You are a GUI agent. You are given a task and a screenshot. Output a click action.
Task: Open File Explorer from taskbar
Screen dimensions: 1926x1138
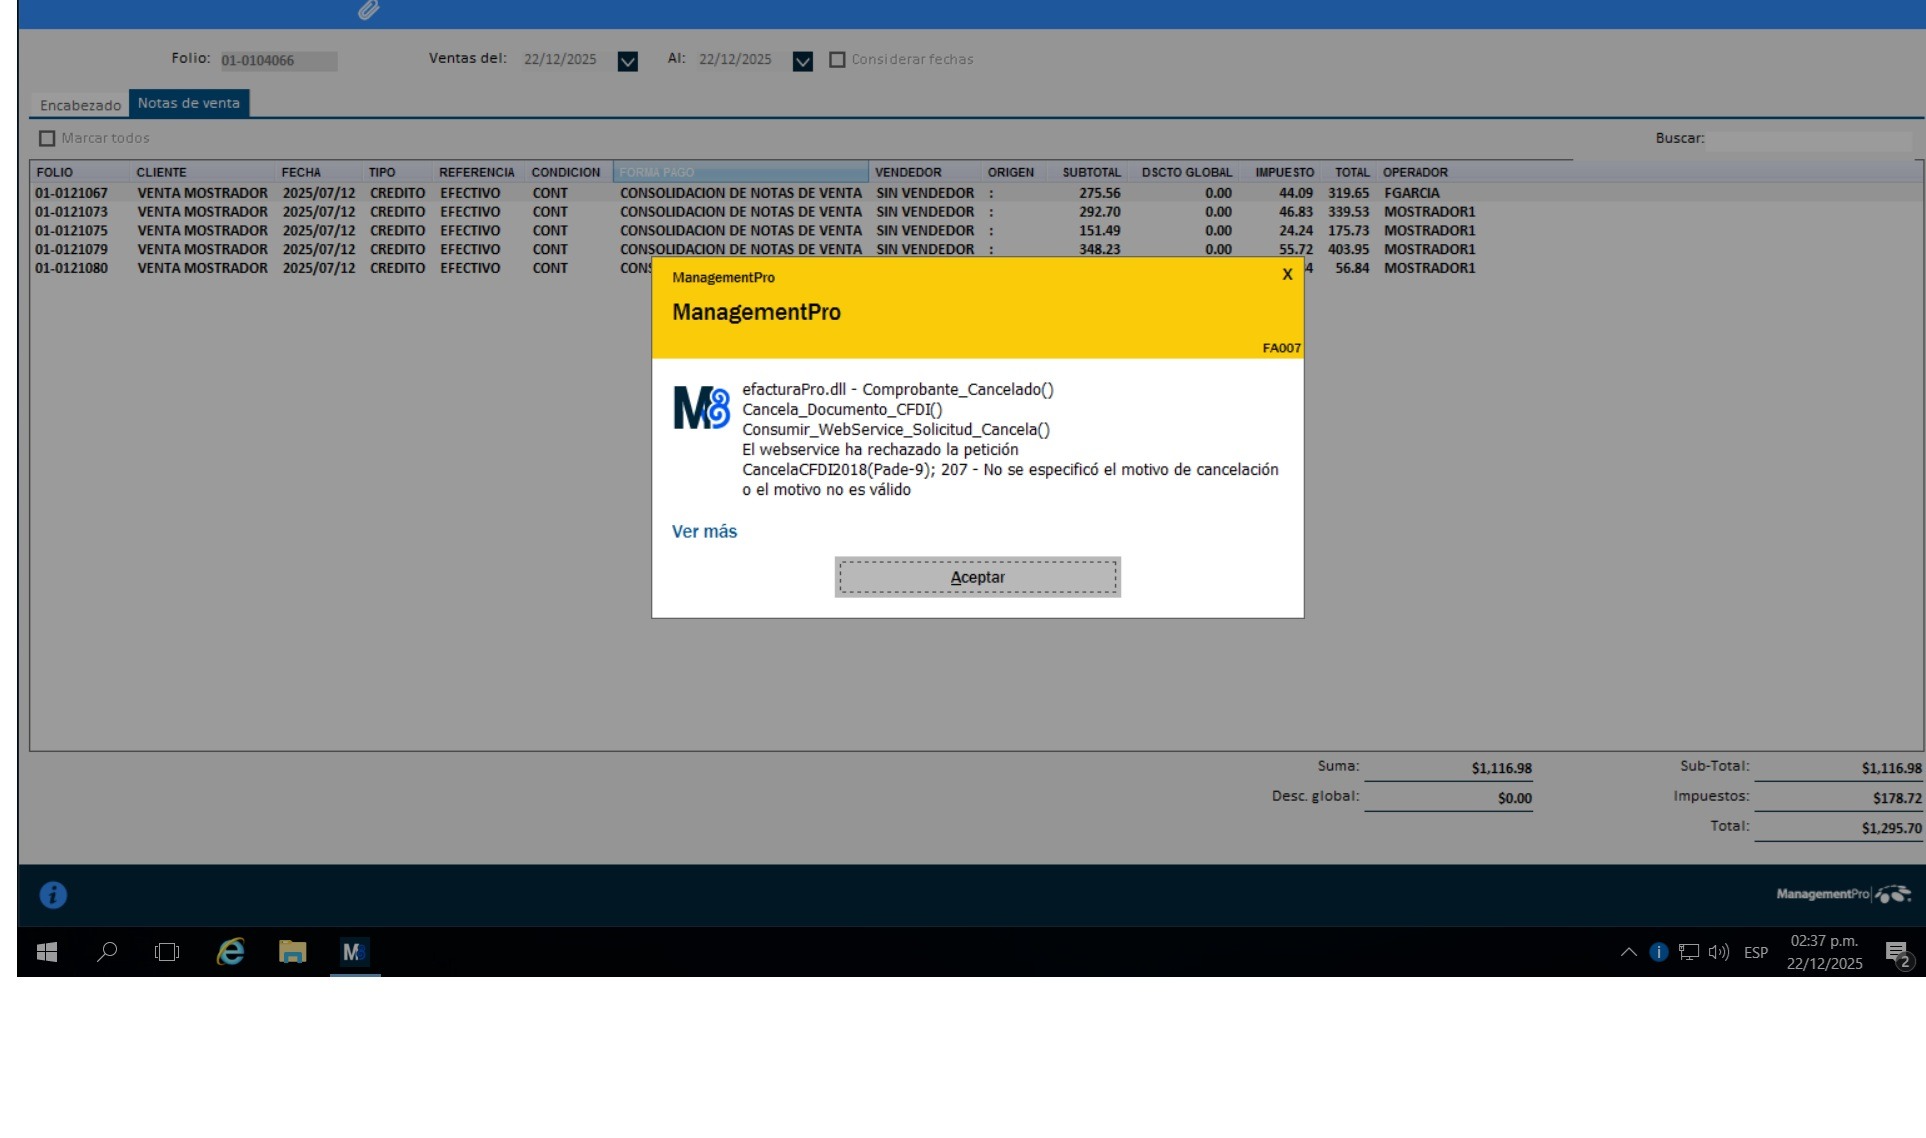tap(292, 952)
